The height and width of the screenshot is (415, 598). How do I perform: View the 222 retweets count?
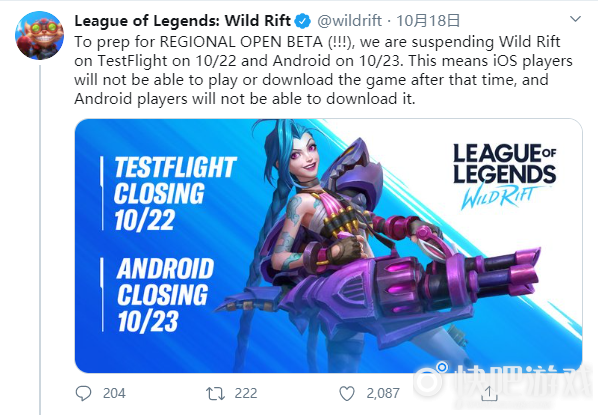coord(246,393)
